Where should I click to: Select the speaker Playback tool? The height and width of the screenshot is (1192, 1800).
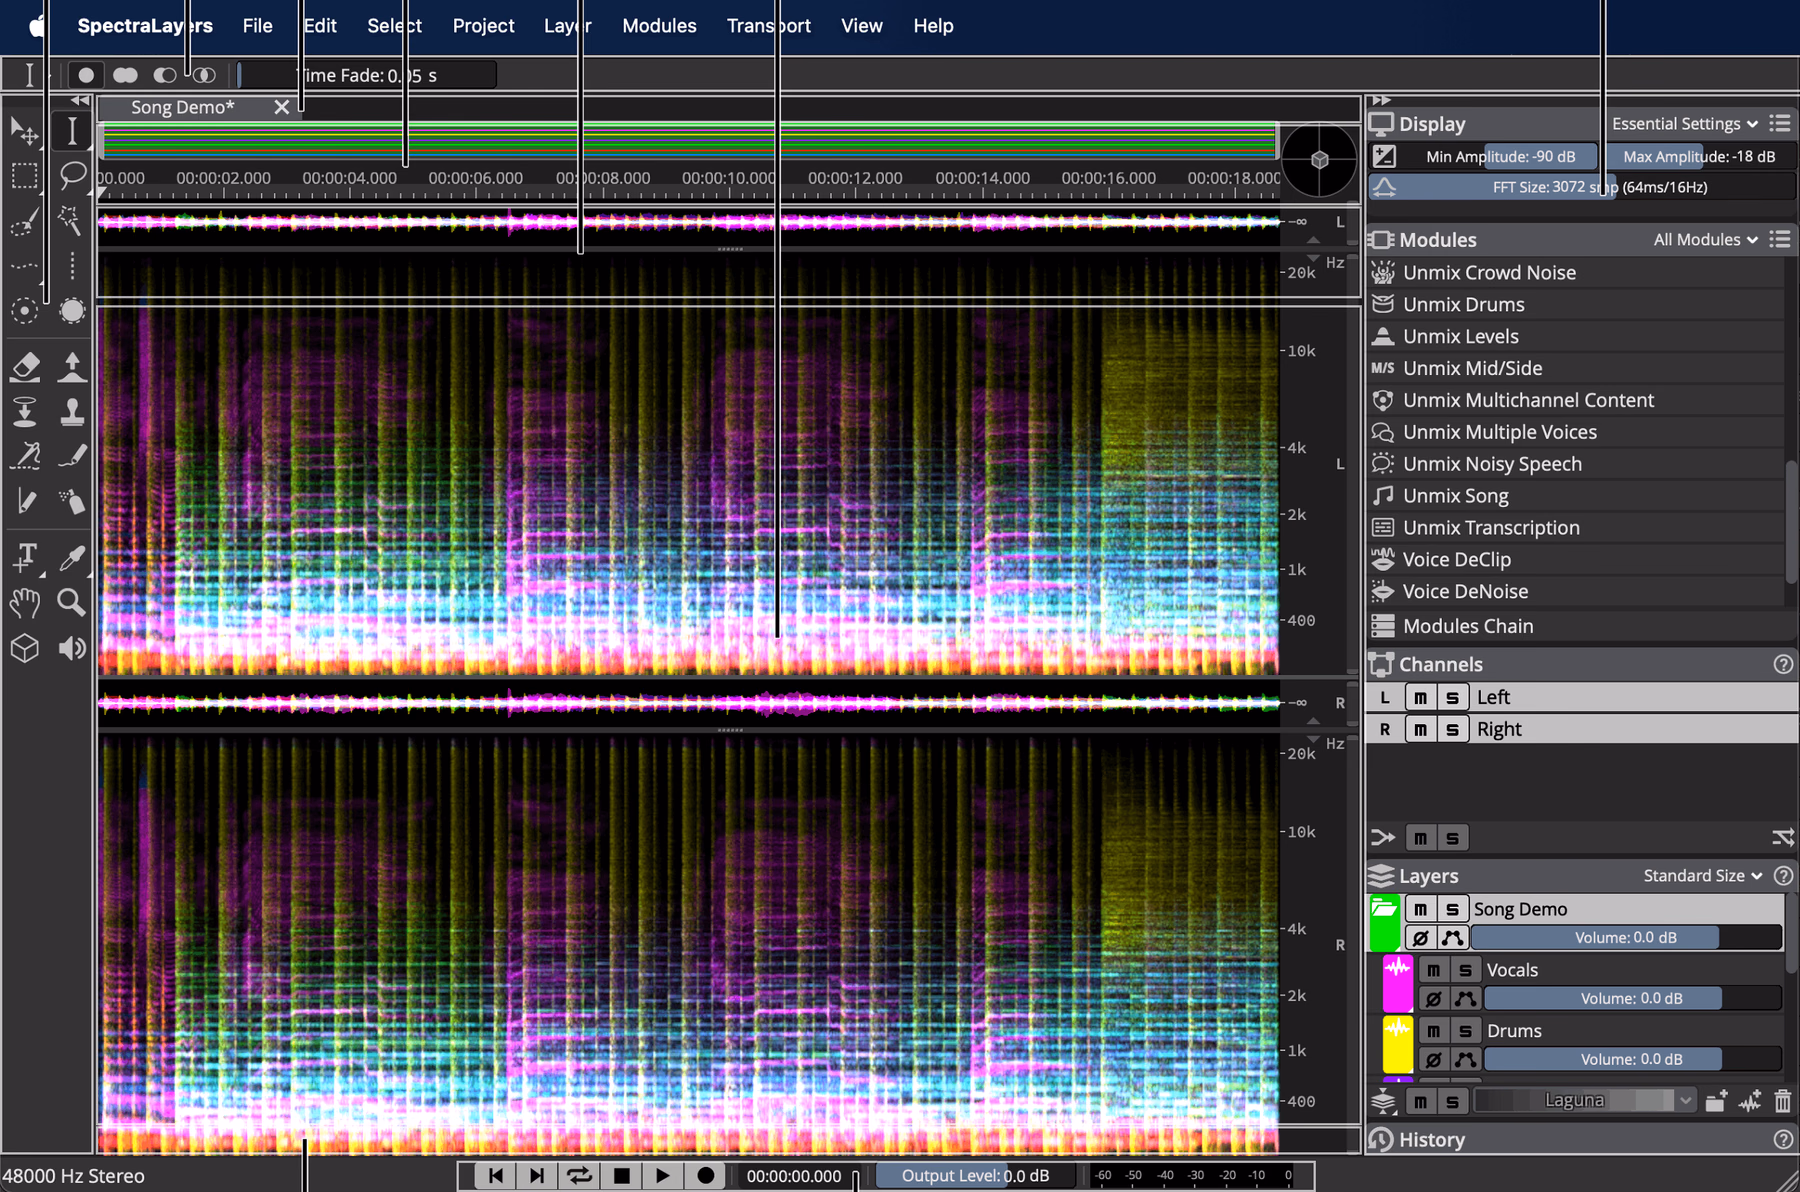(72, 648)
